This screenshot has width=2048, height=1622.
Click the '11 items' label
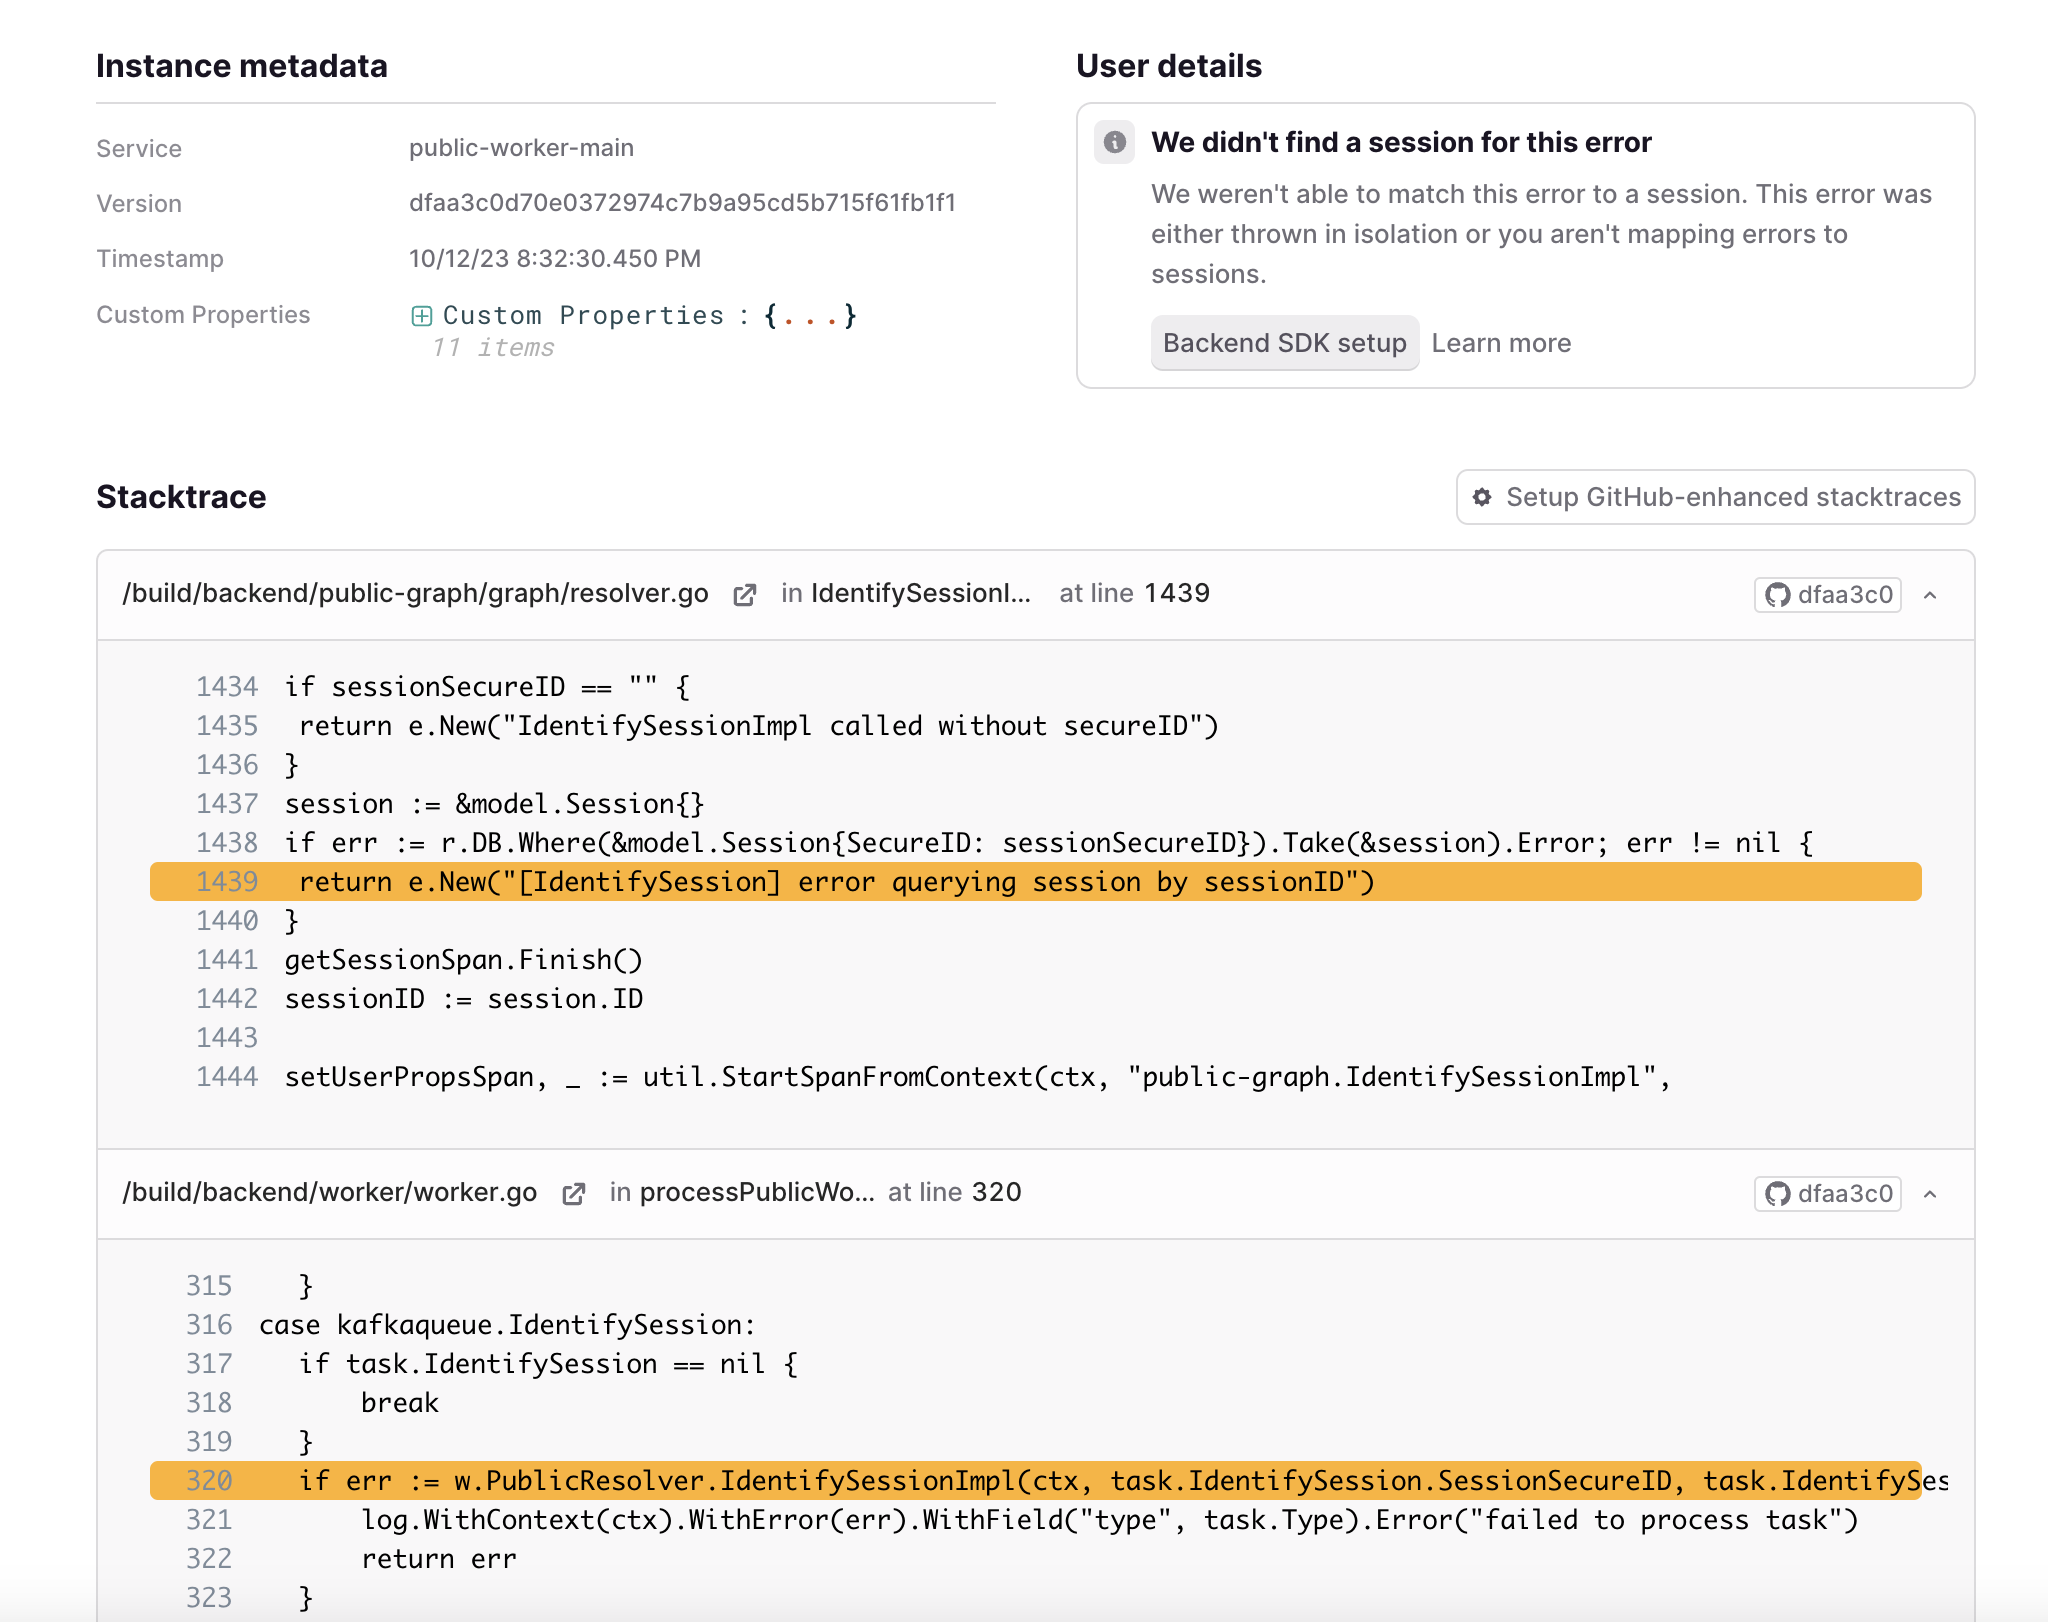(x=493, y=348)
